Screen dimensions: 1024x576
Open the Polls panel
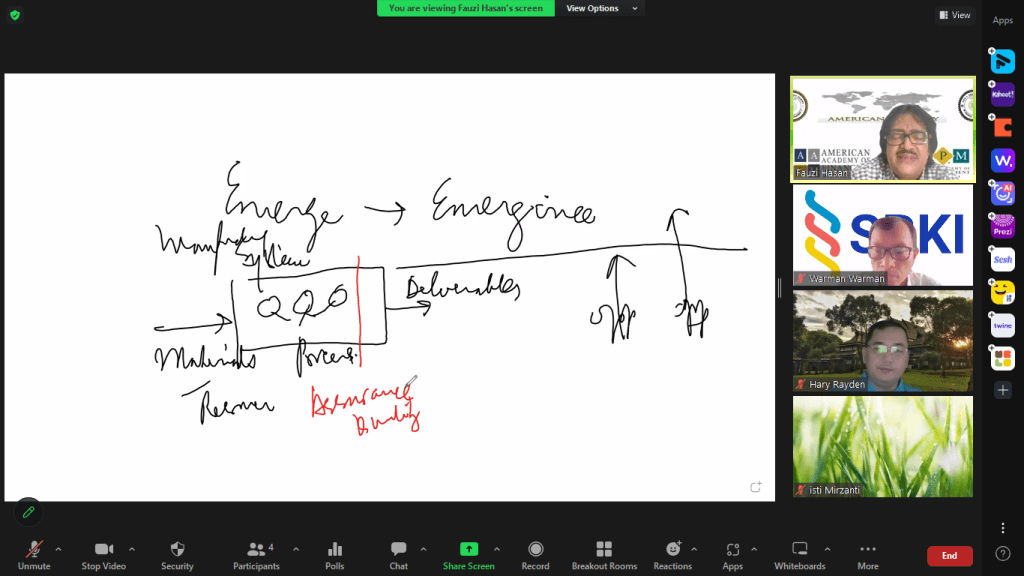click(x=334, y=556)
